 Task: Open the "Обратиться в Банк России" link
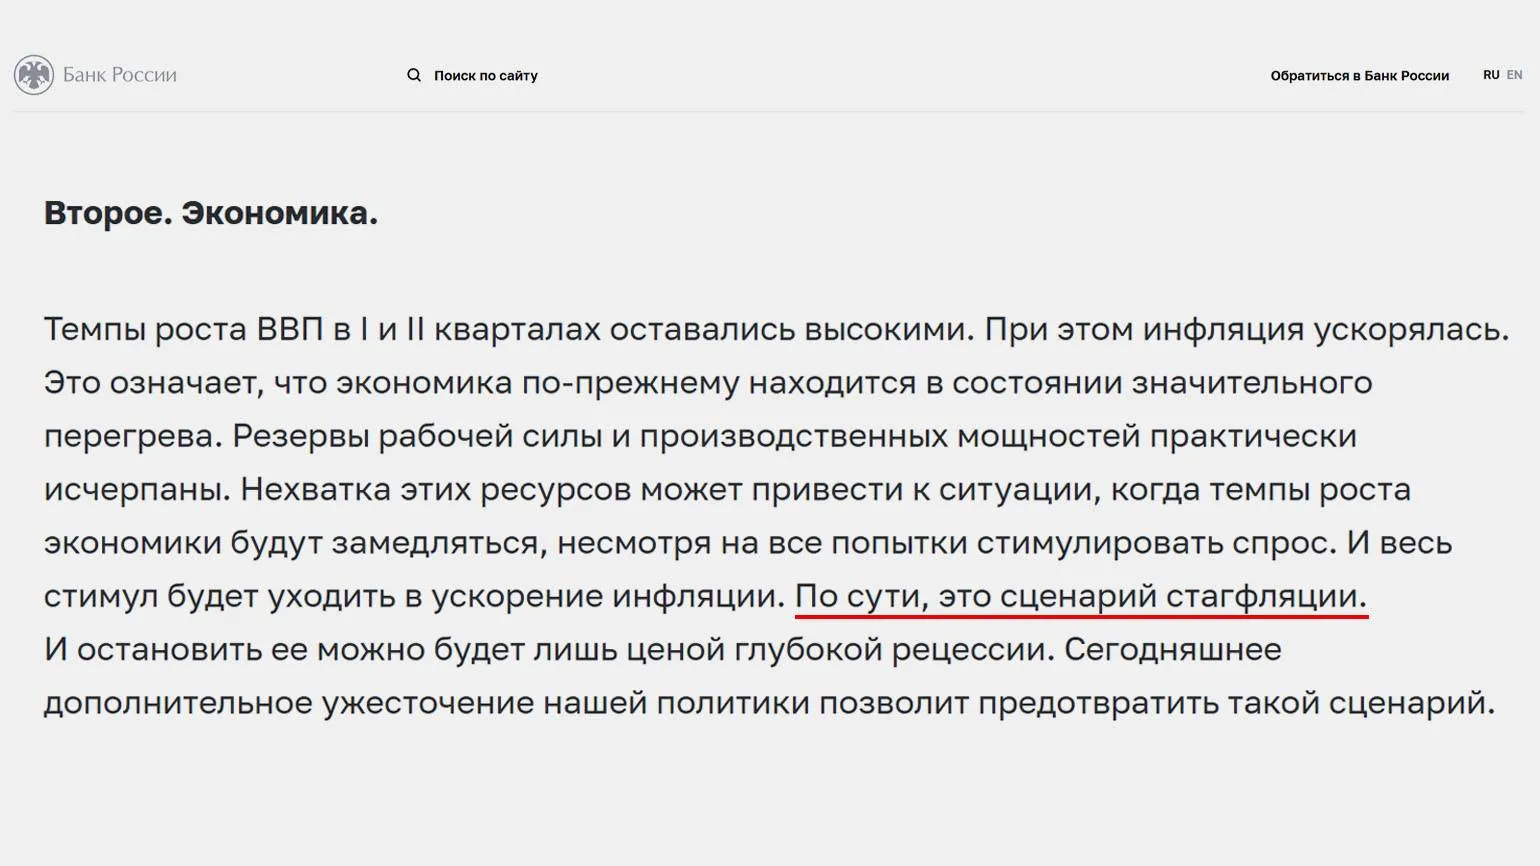click(x=1359, y=76)
